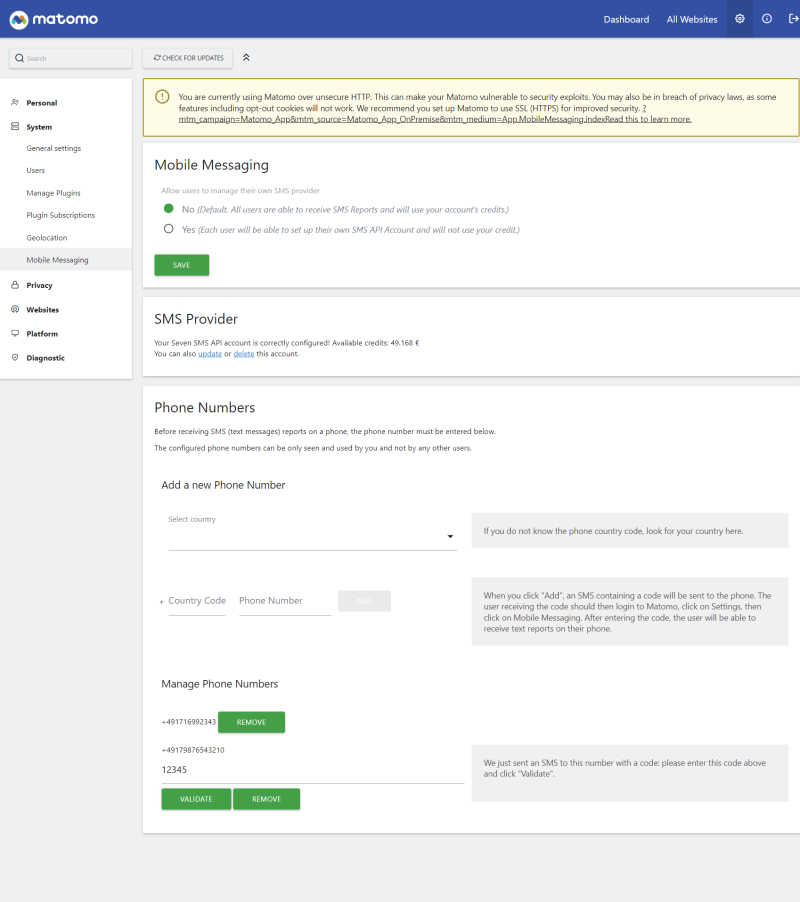Switch to All Websites
The image size is (800, 902).
(x=691, y=18)
